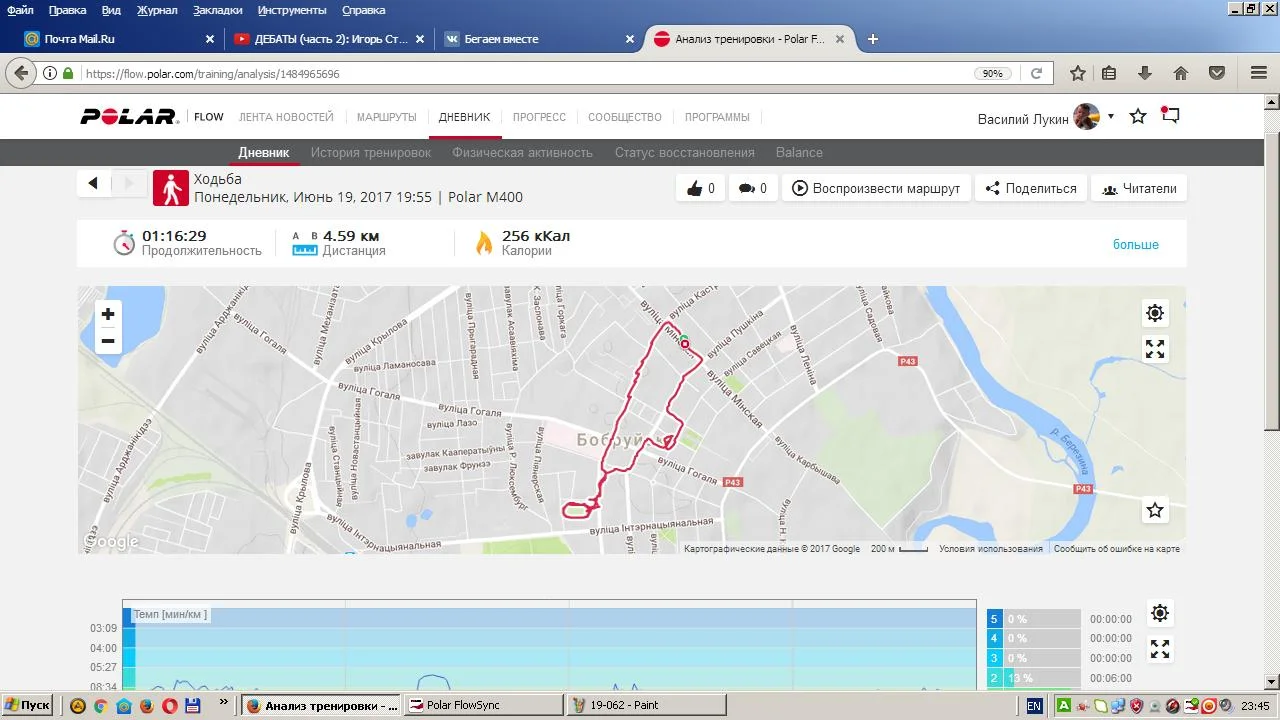Bookmark this page with the browser star icon

1078,73
